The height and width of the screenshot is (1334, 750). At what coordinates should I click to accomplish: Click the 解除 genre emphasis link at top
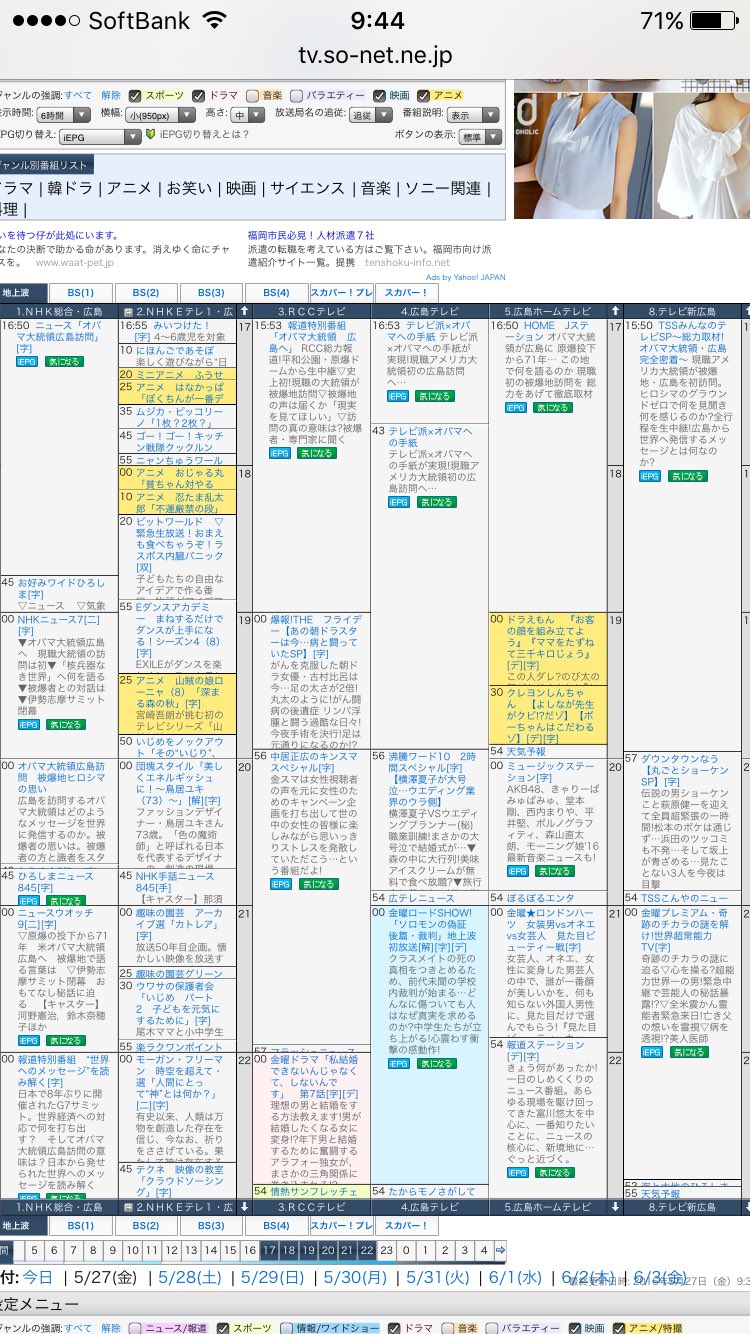[x=110, y=95]
